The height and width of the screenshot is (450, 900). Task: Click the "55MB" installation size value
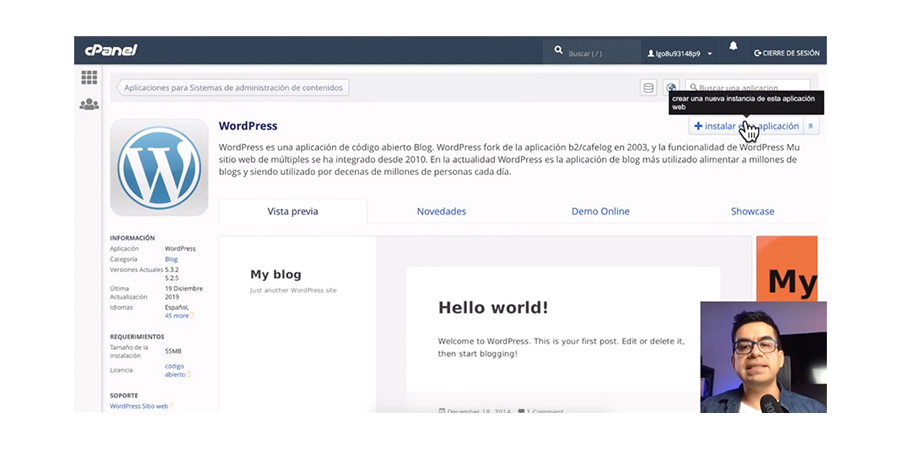tap(173, 351)
